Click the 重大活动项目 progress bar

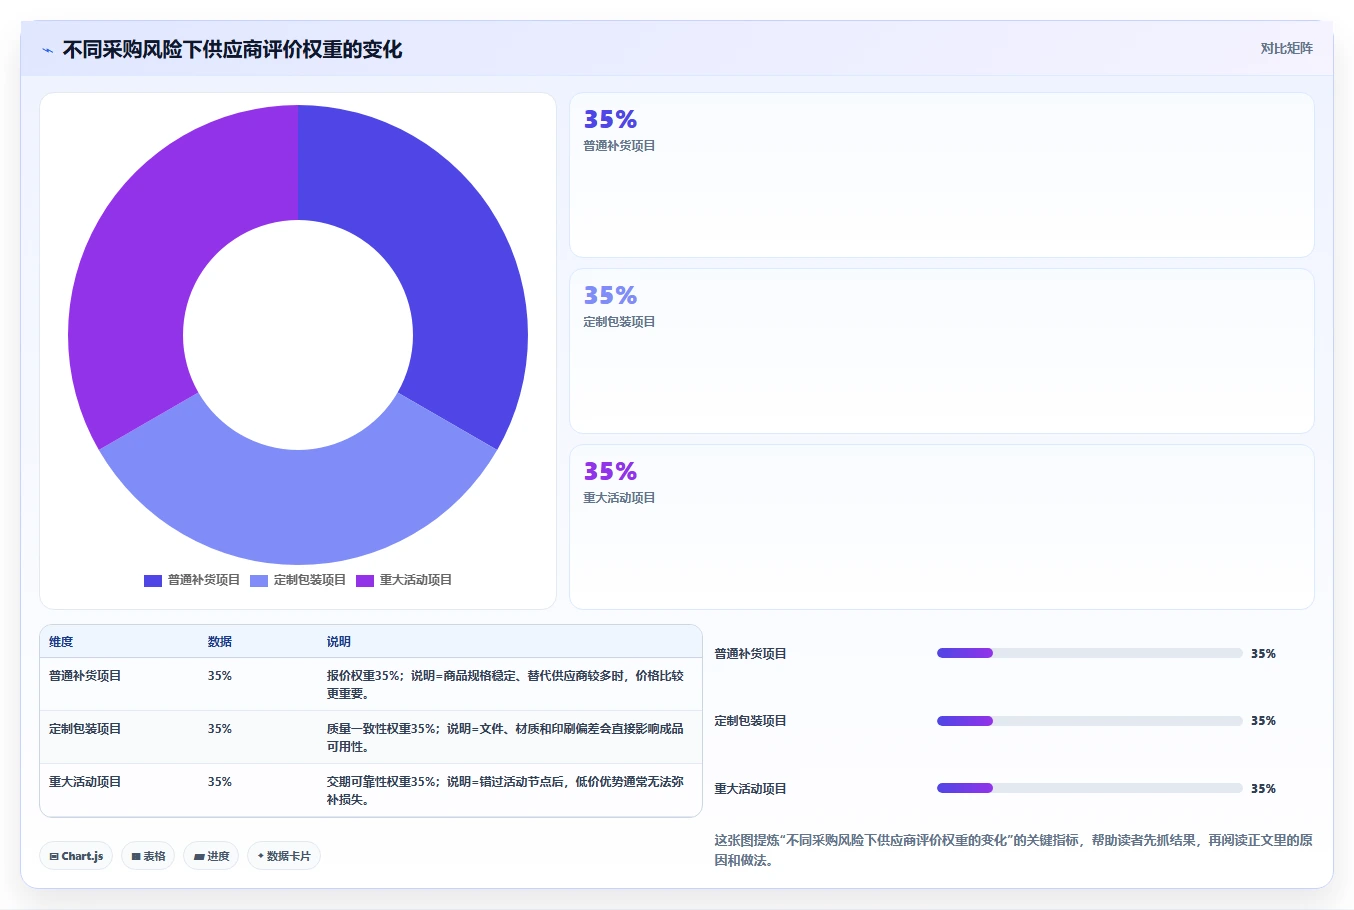[x=1089, y=788]
